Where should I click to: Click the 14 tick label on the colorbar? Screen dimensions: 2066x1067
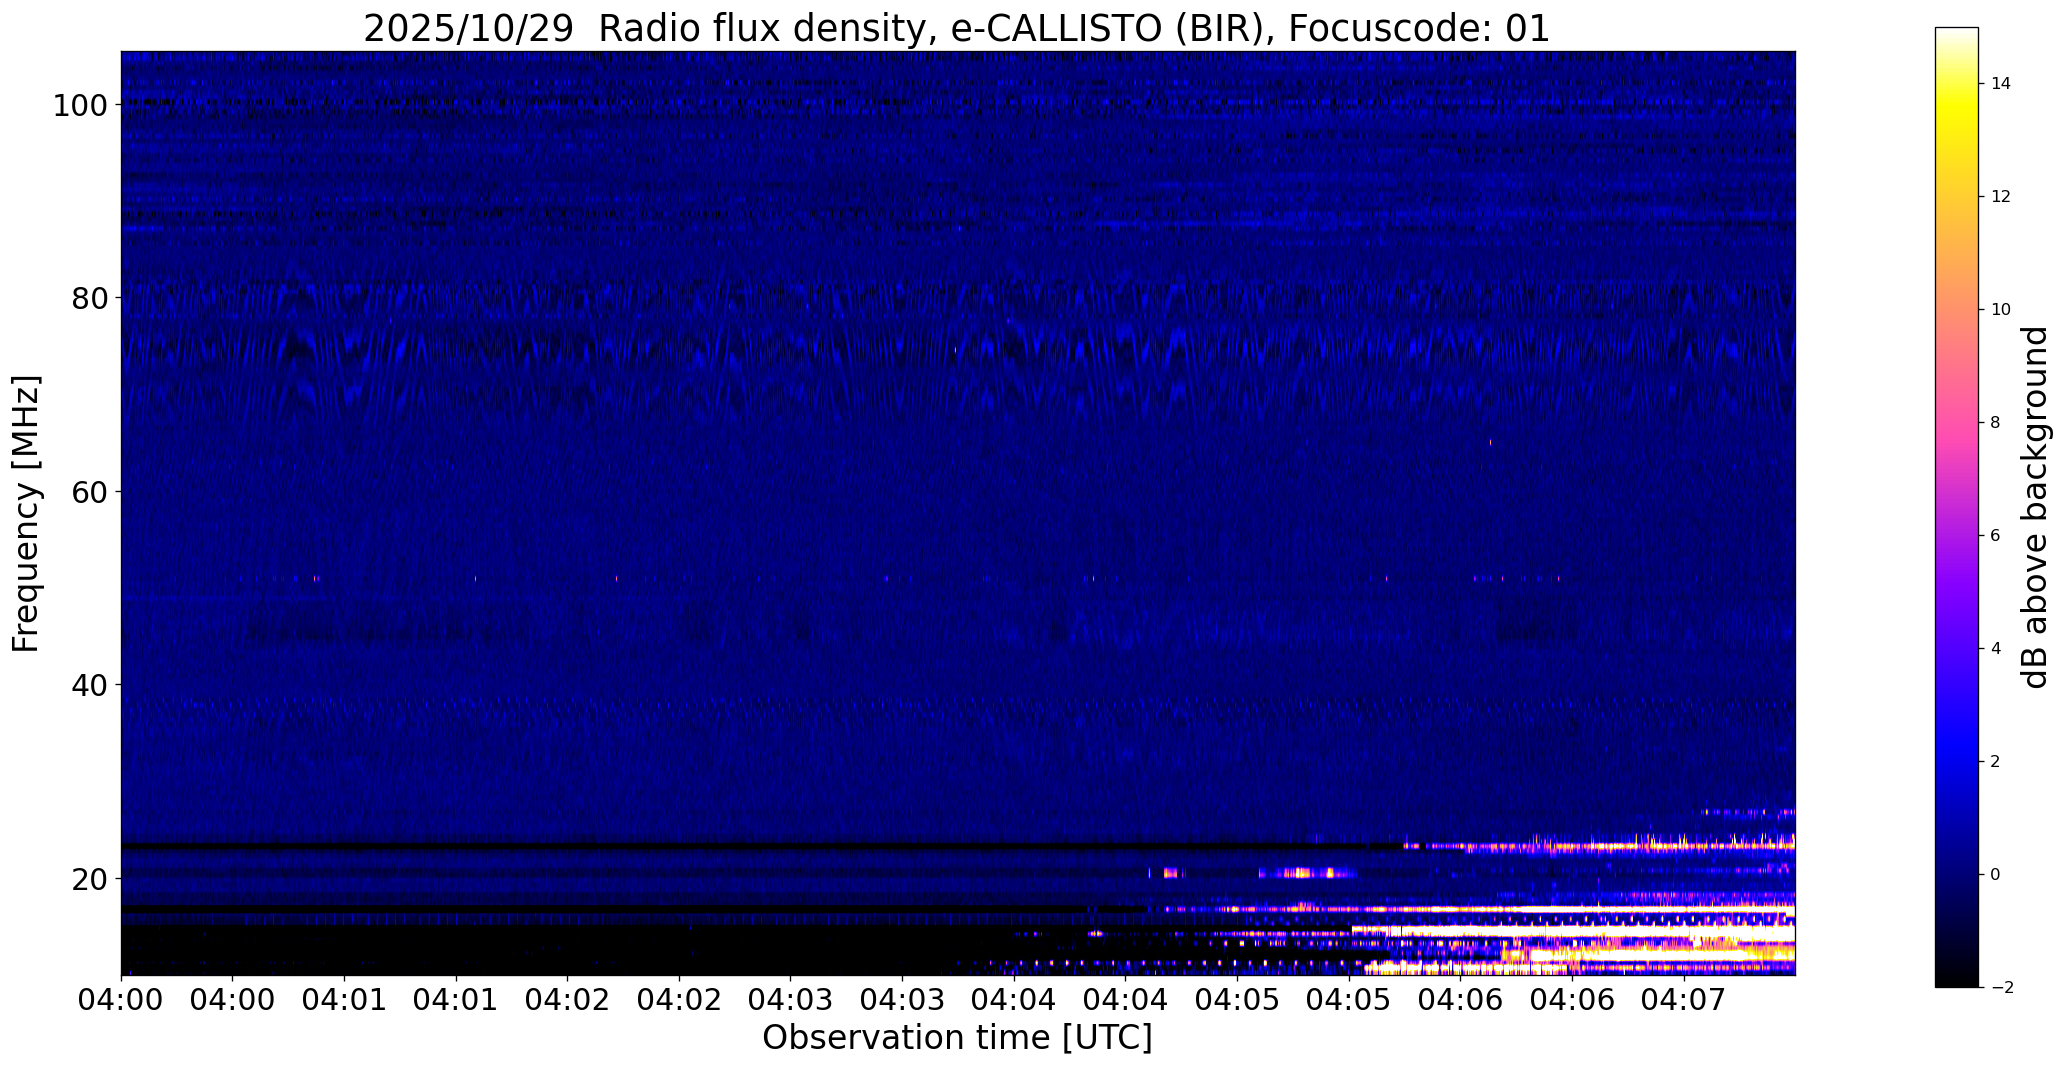click(2001, 83)
